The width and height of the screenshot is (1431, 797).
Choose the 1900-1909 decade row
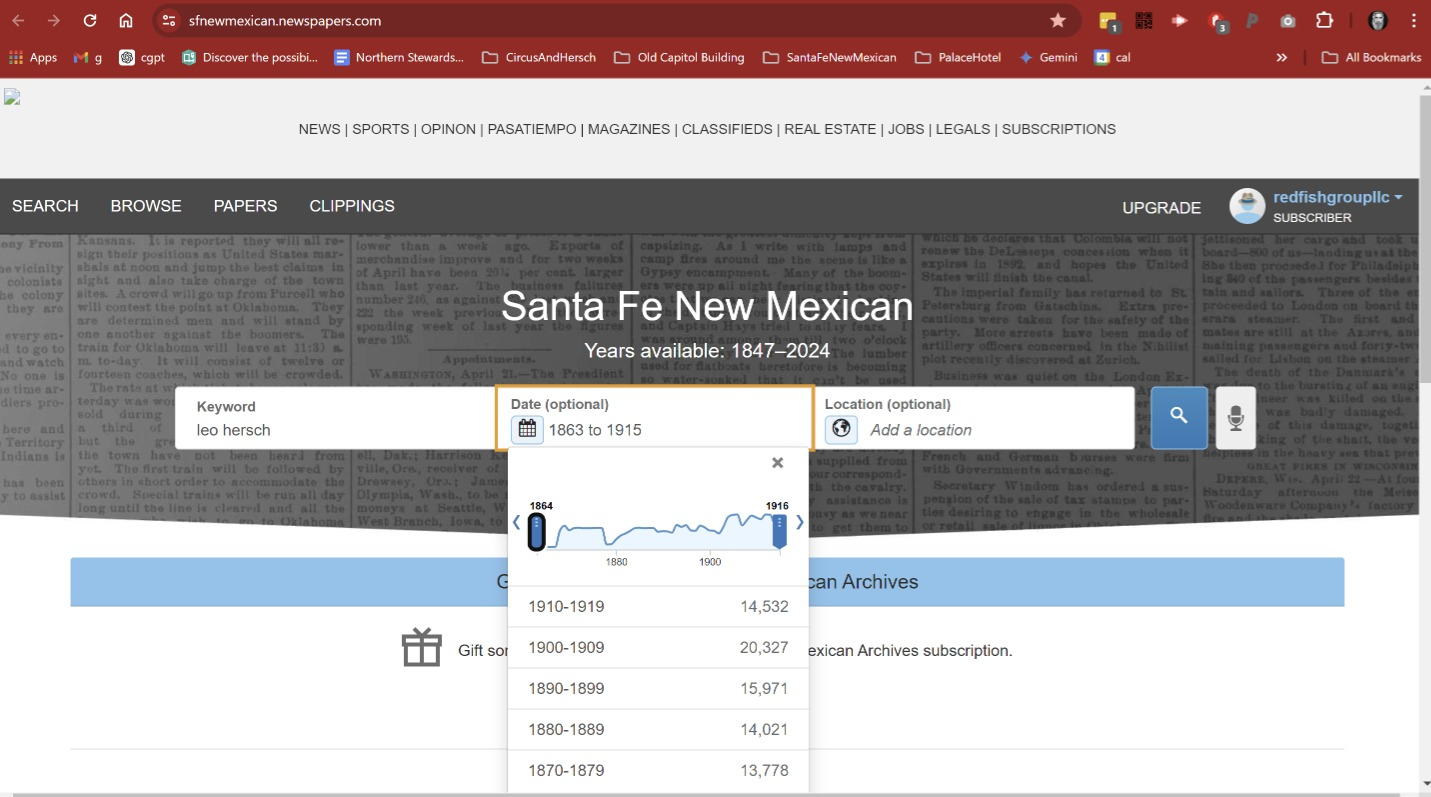pyautogui.click(x=658, y=647)
